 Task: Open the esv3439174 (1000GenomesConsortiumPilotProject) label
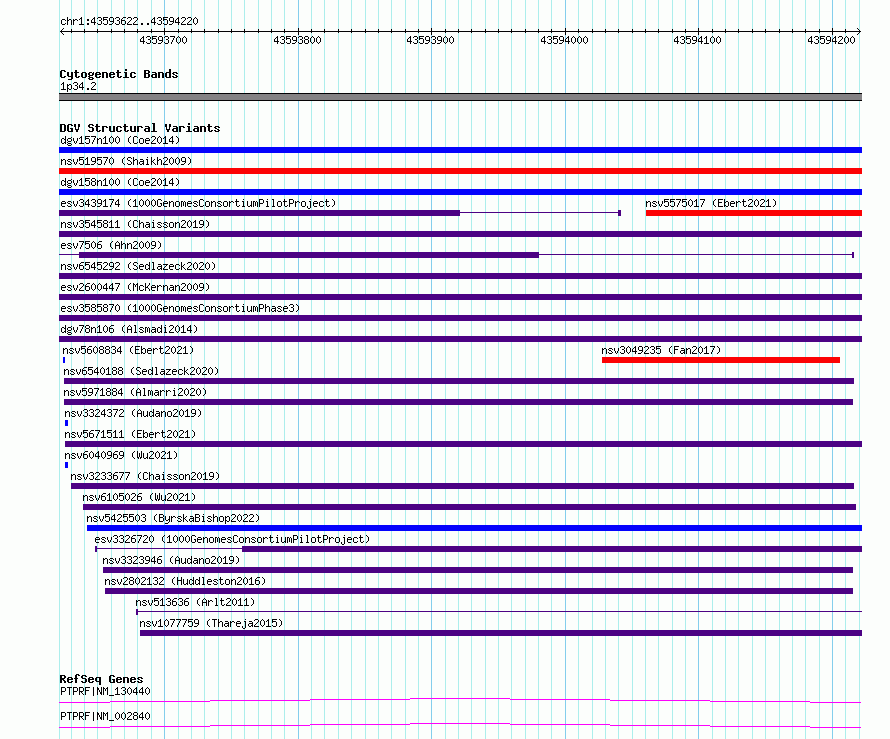pos(198,203)
